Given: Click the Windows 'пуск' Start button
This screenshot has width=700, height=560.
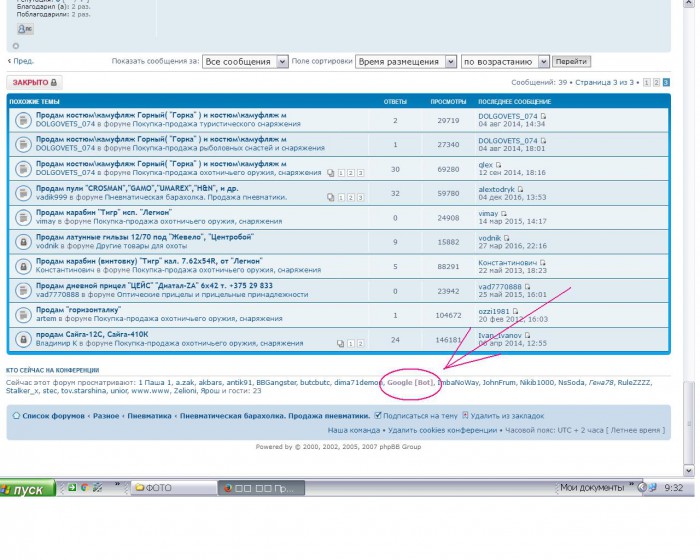Looking at the screenshot, I should pyautogui.click(x=25, y=489).
